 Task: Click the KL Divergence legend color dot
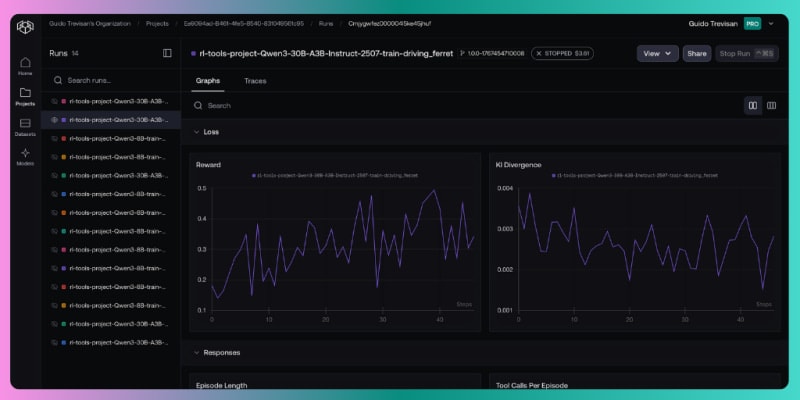[x=554, y=175]
